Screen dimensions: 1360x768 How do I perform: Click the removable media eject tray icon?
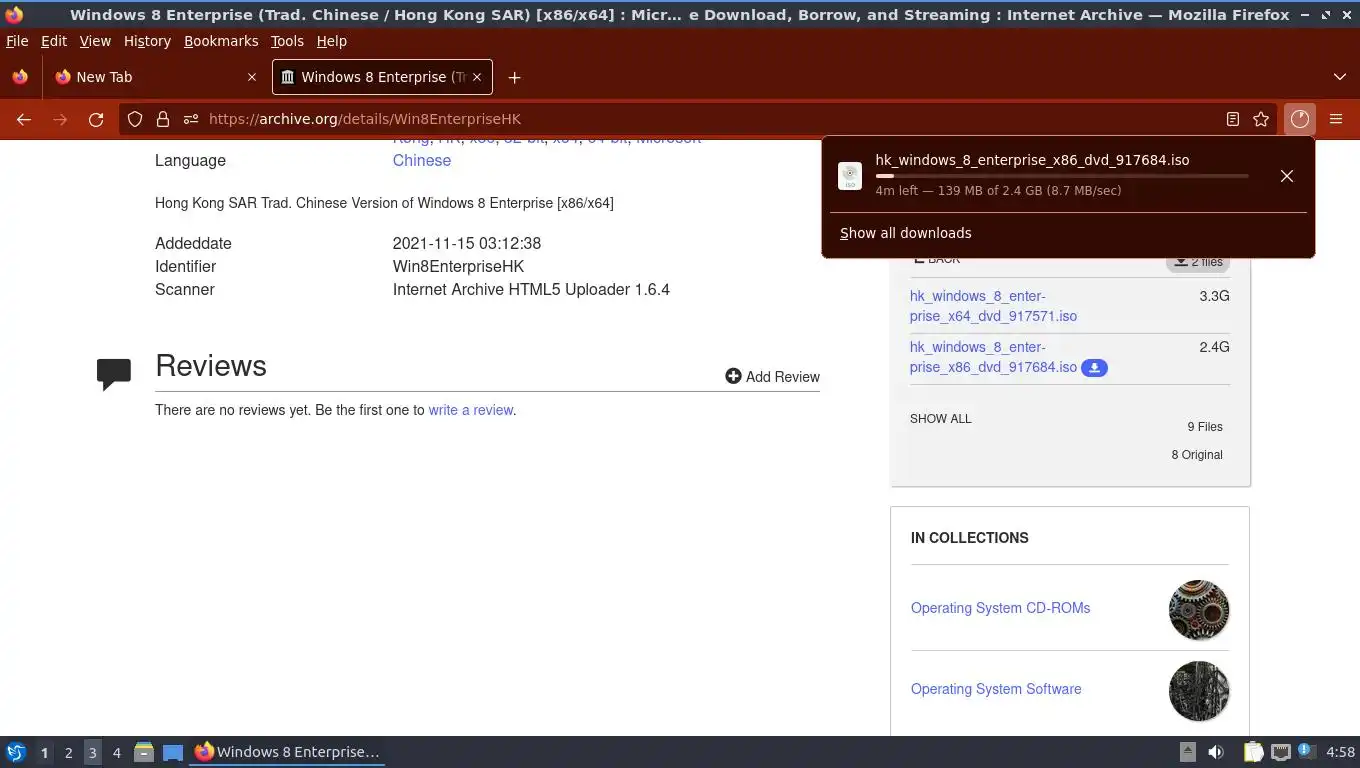pos(1188,752)
